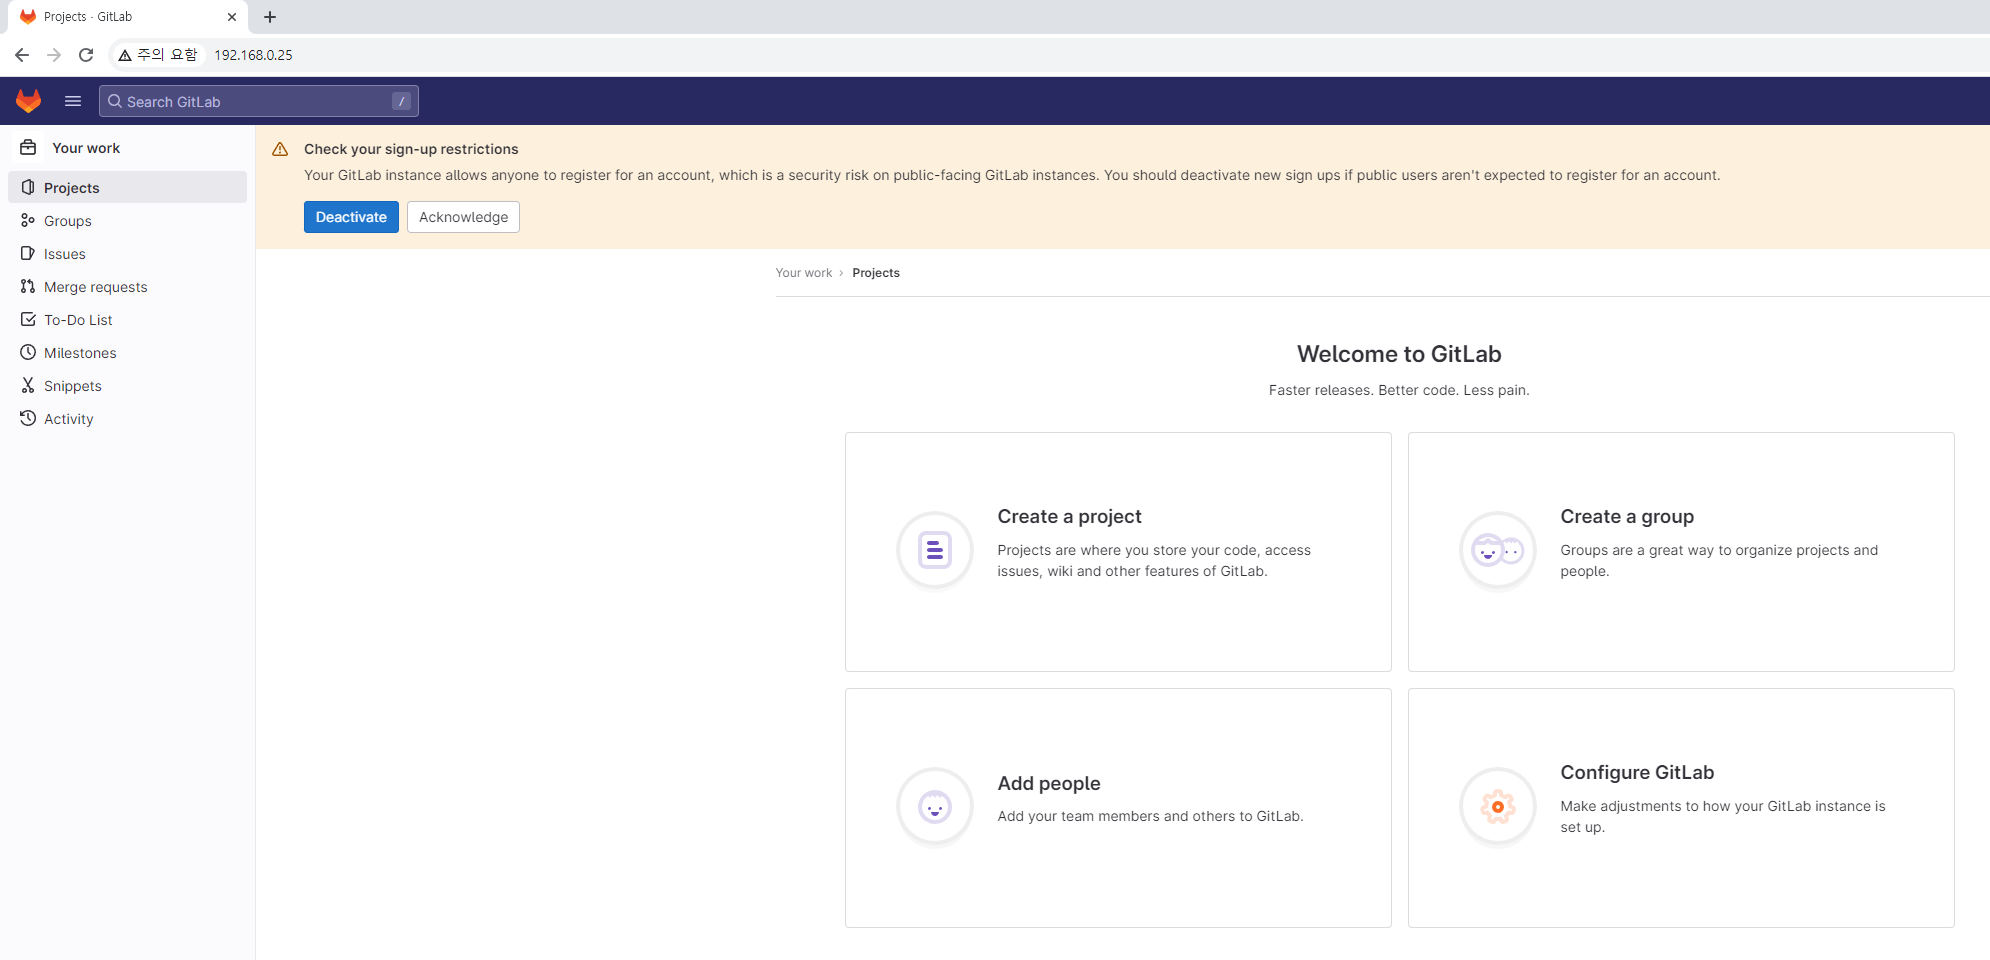Screen dimensions: 1990x960
Task: Focus the Search GitLab input field
Action: tap(258, 101)
